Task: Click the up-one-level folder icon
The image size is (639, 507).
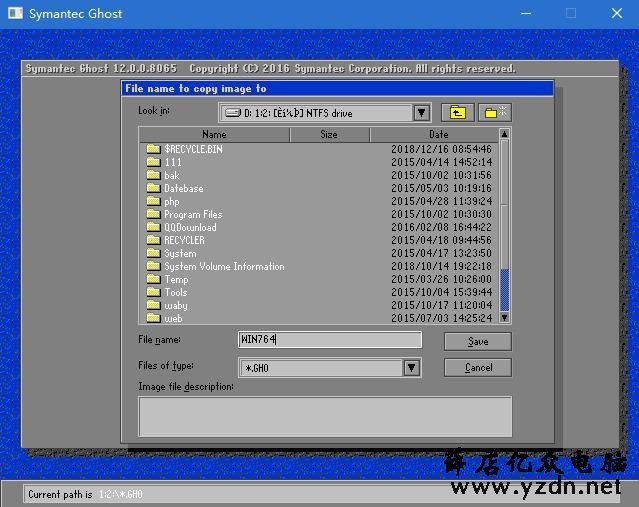Action: pyautogui.click(x=458, y=112)
